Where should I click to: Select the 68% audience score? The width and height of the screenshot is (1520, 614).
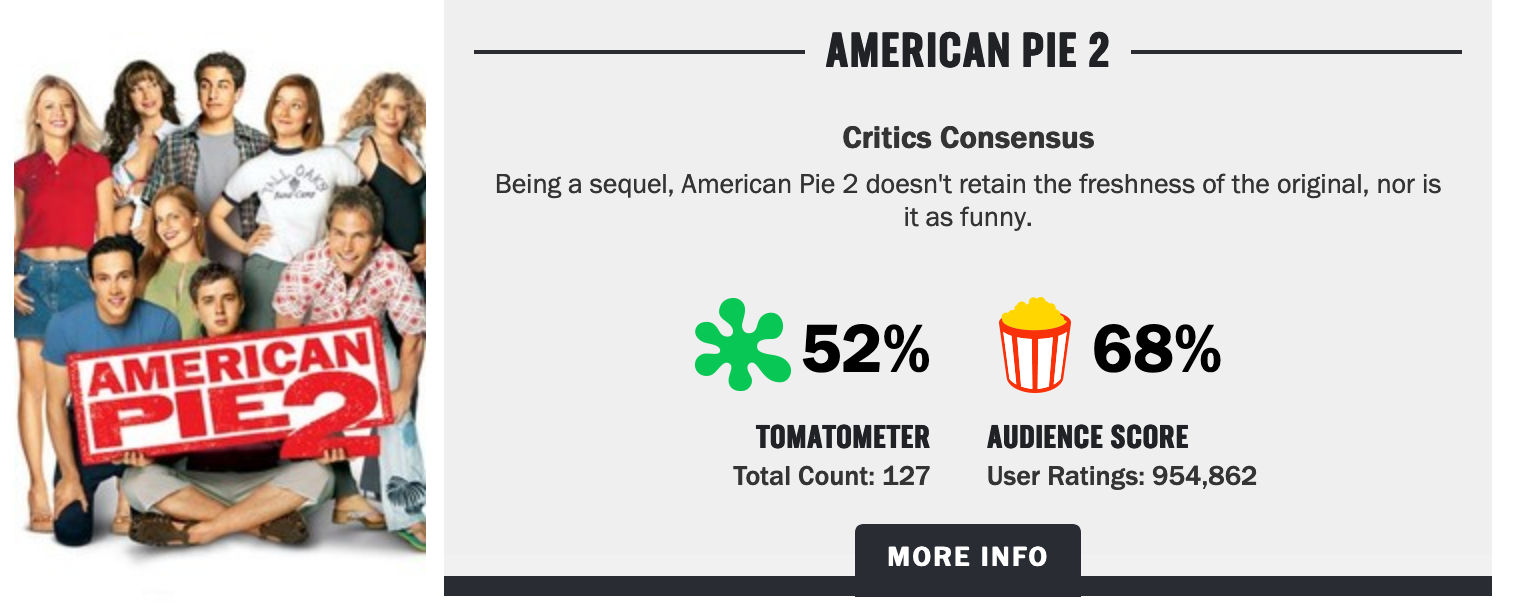[1156, 349]
